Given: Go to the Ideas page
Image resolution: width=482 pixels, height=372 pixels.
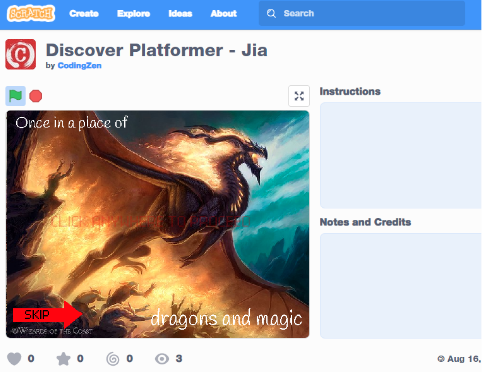Looking at the screenshot, I should coord(180,14).
